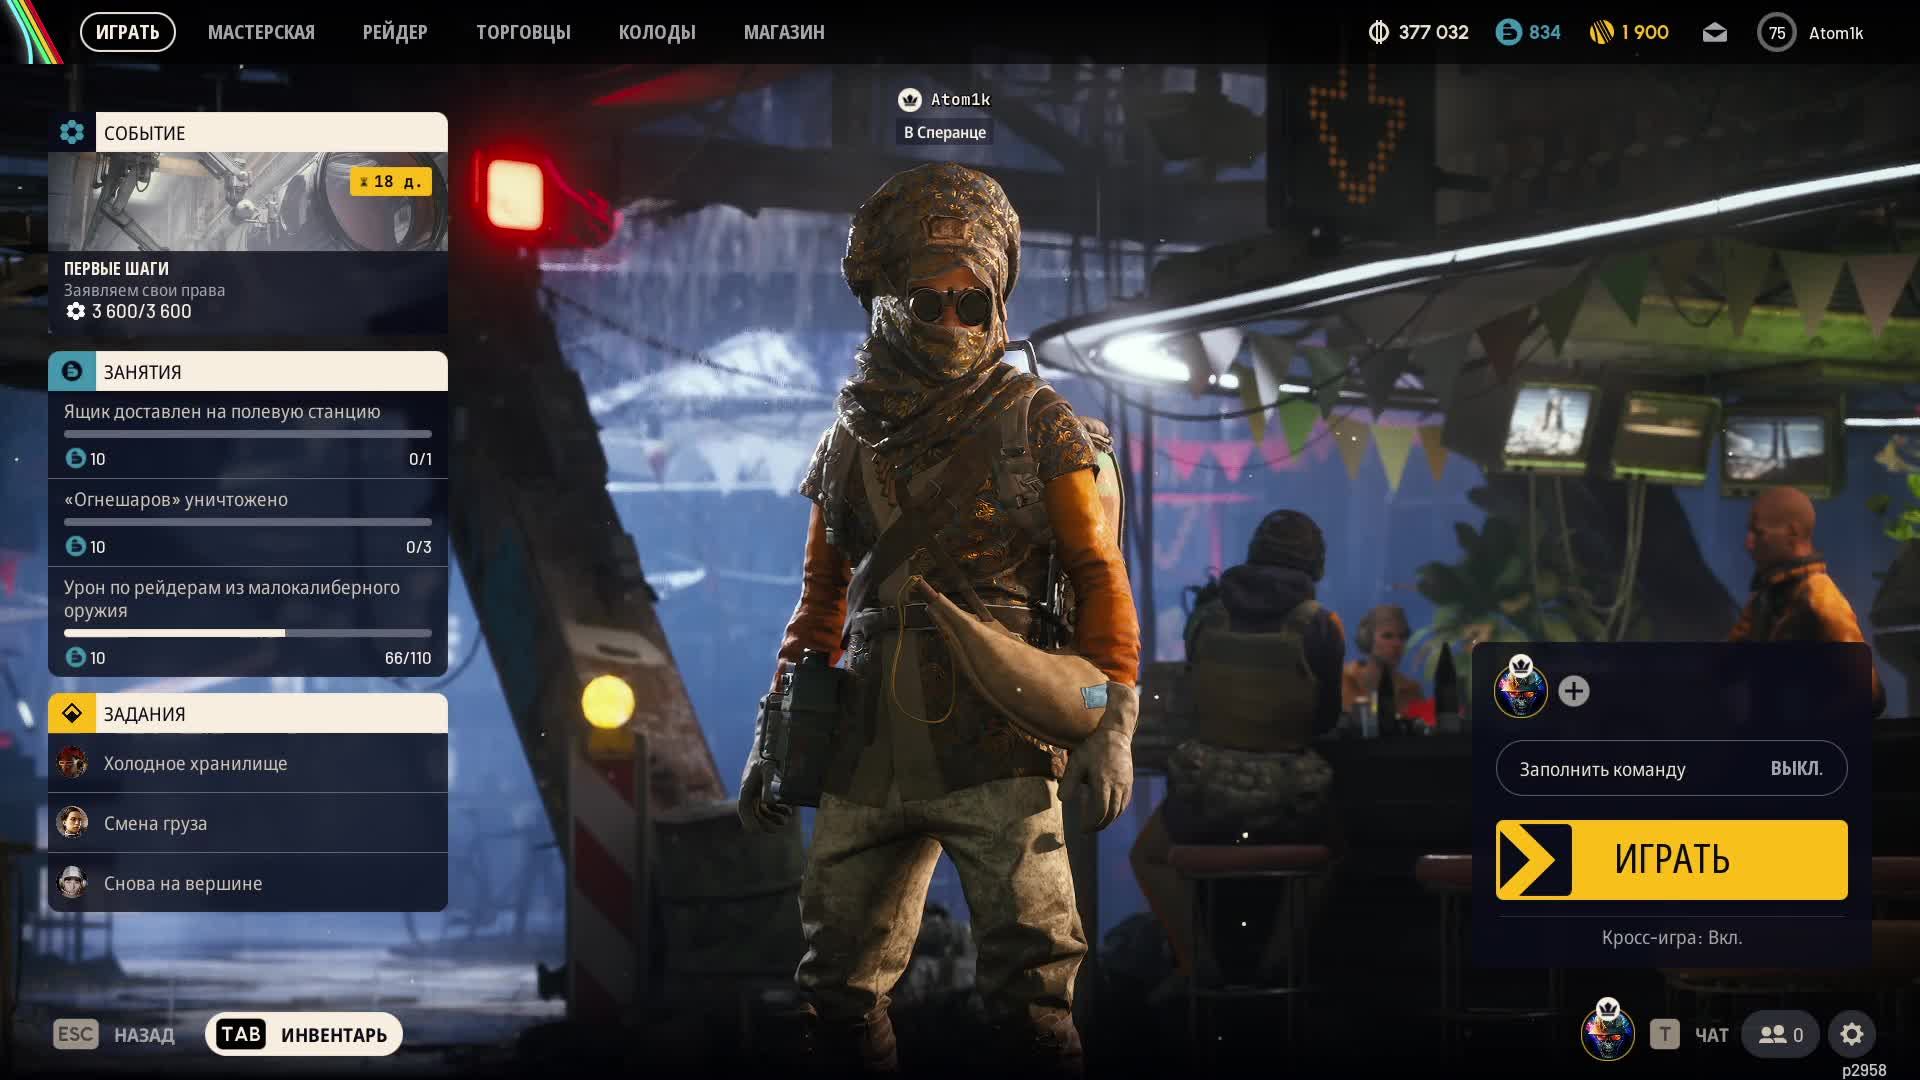Open Инвентарь with the TAB button
Screen dimensions: 1920x1080
[x=304, y=1034]
